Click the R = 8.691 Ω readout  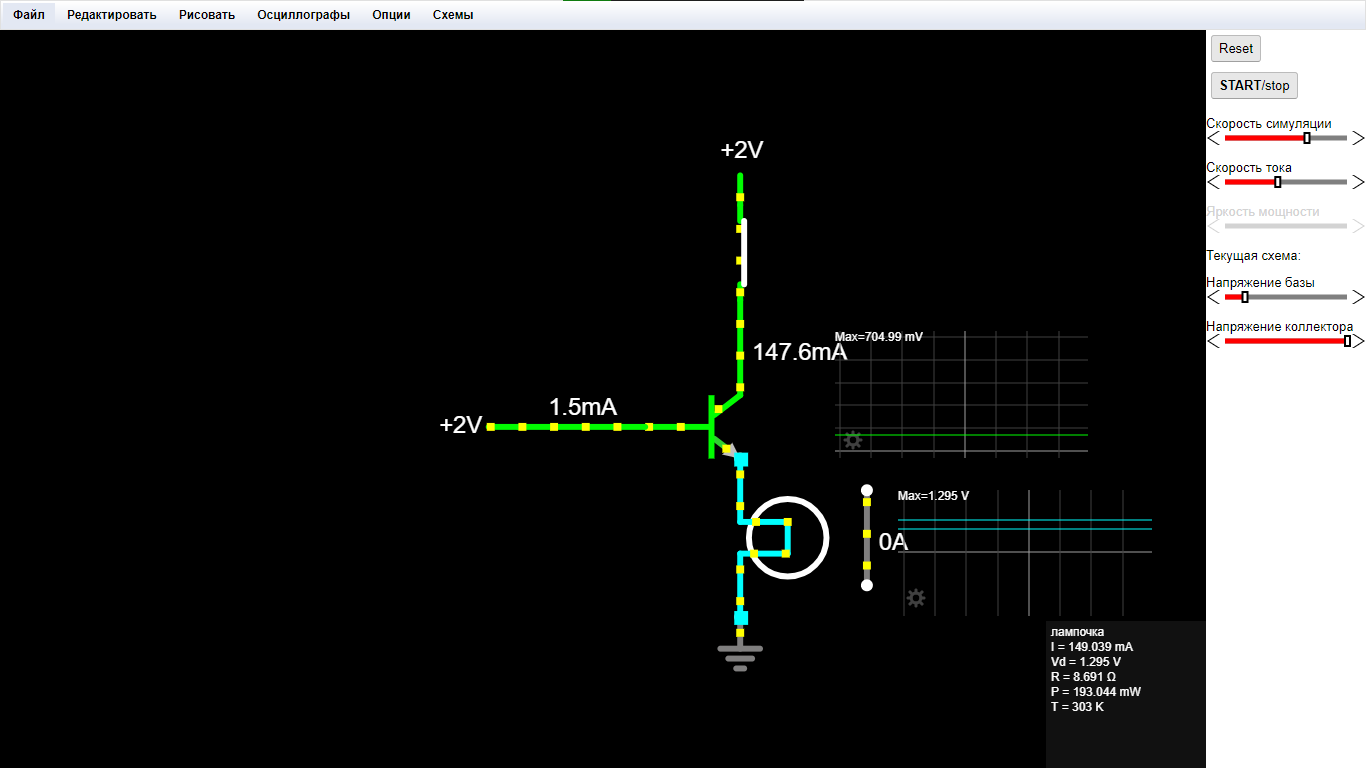tap(1083, 677)
